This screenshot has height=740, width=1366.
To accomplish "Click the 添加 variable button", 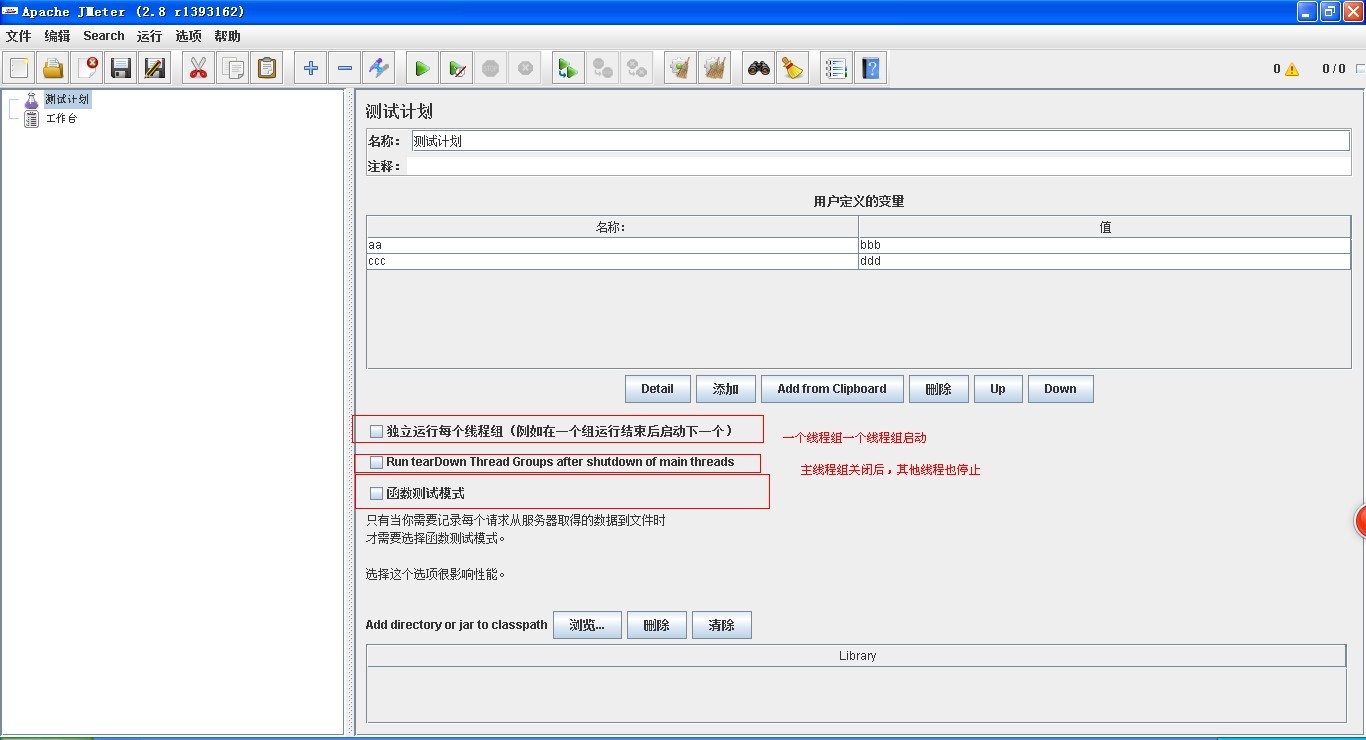I will pyautogui.click(x=725, y=389).
